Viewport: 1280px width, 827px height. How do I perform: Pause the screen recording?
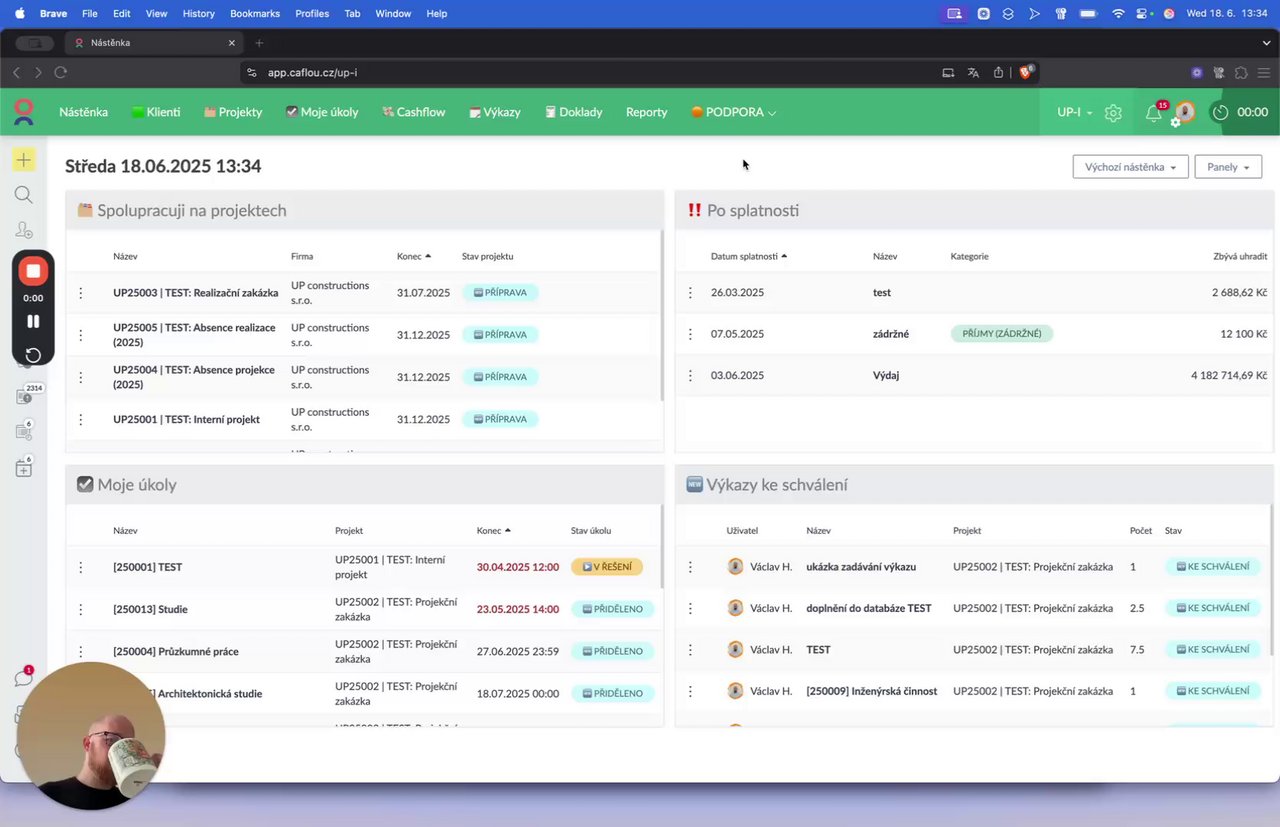tap(33, 321)
